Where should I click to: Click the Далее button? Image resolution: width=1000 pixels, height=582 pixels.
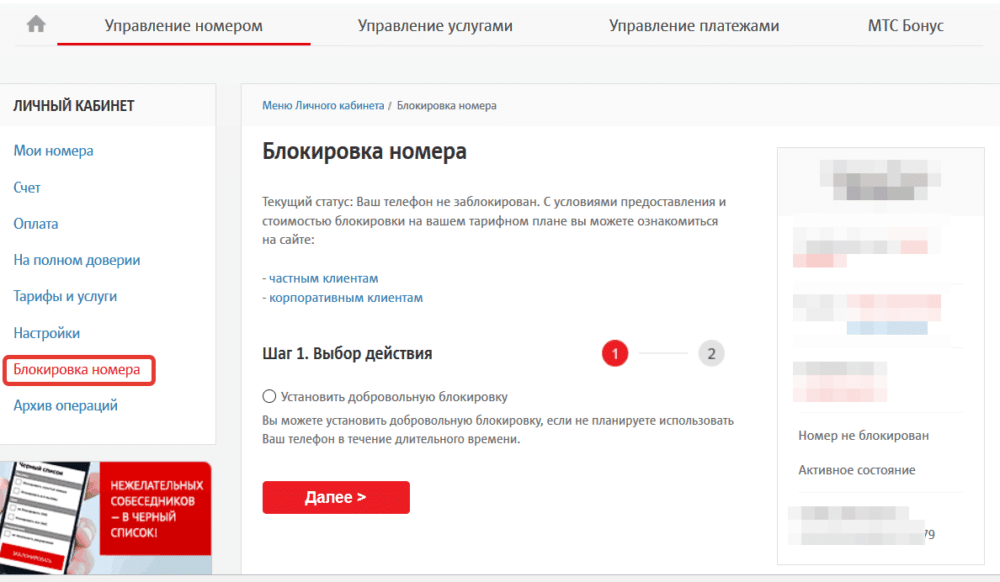click(x=336, y=497)
